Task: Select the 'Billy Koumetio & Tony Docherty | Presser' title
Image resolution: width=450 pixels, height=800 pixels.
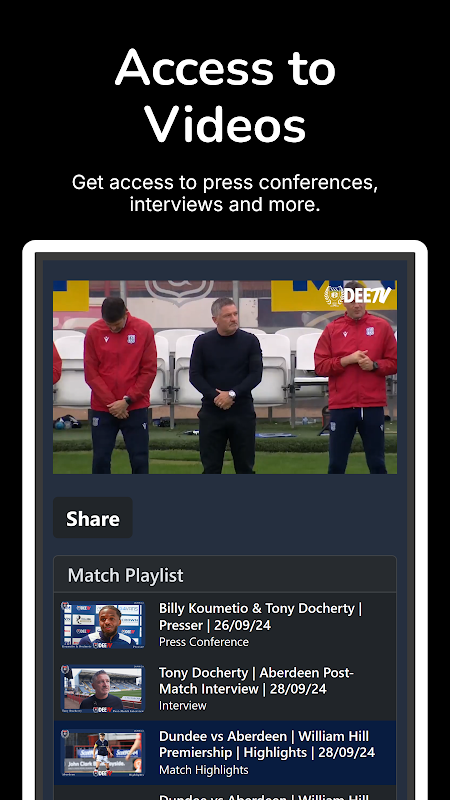Action: point(260,616)
